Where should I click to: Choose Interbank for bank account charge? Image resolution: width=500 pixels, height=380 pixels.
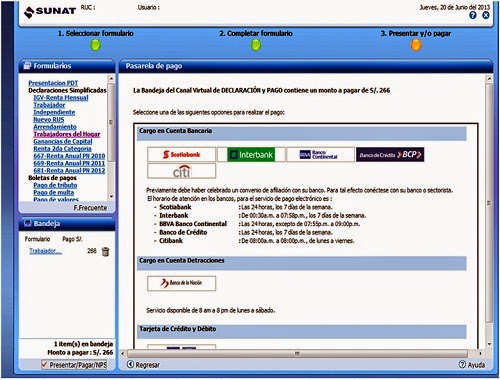click(251, 155)
